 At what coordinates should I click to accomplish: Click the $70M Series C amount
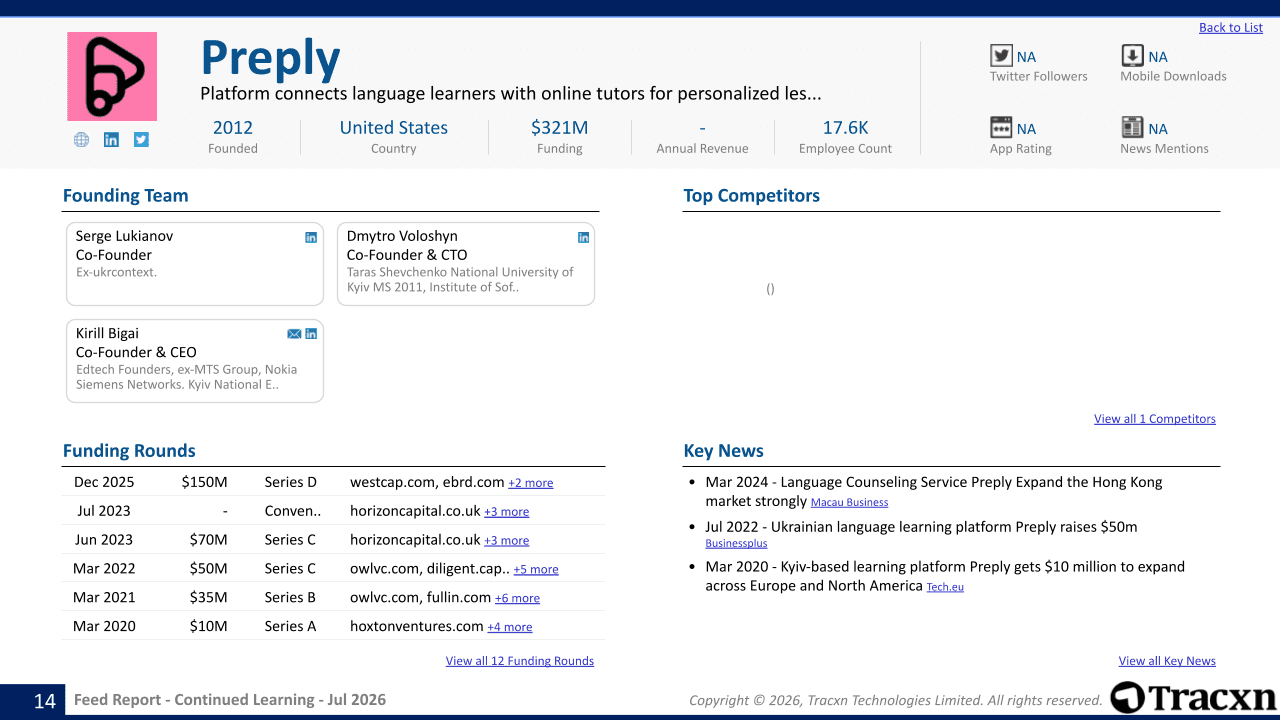click(x=209, y=540)
